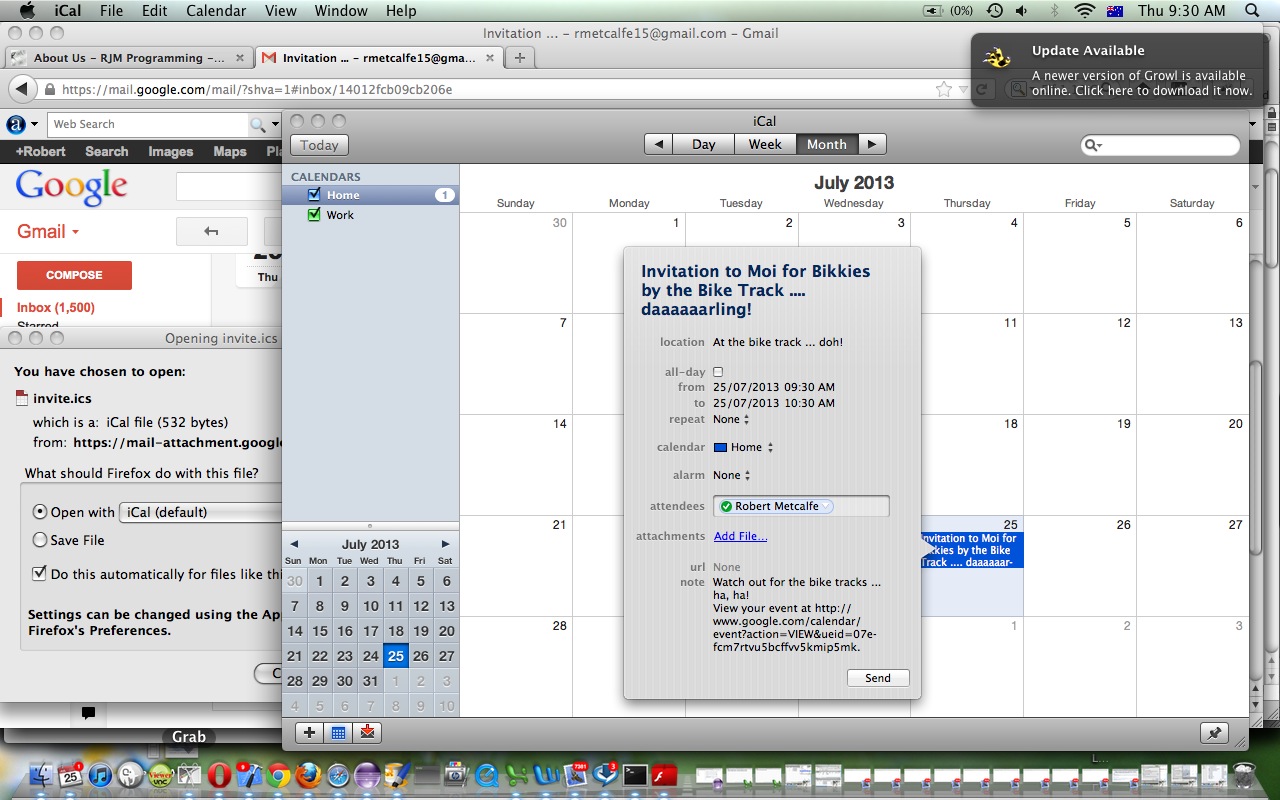
Task: Open the repeat None dropdown
Action: (731, 419)
